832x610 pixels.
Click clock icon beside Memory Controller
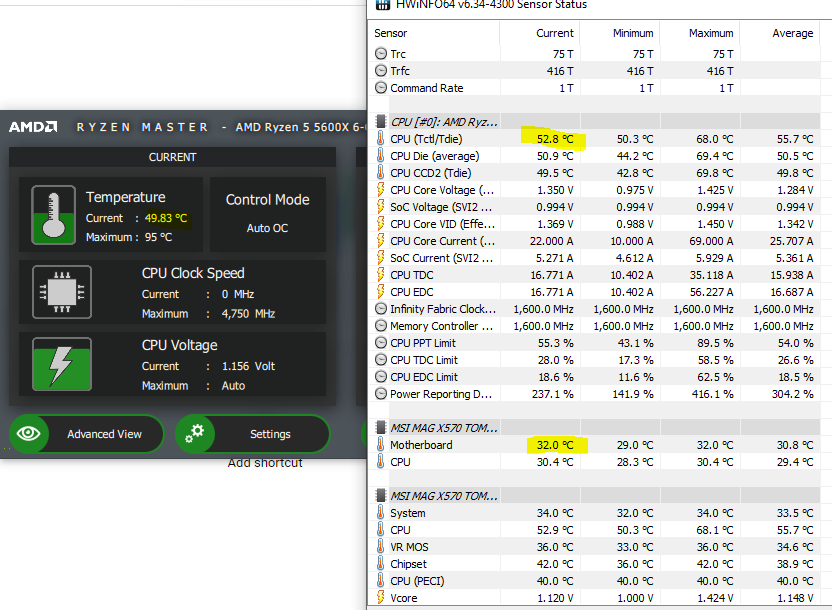(380, 326)
